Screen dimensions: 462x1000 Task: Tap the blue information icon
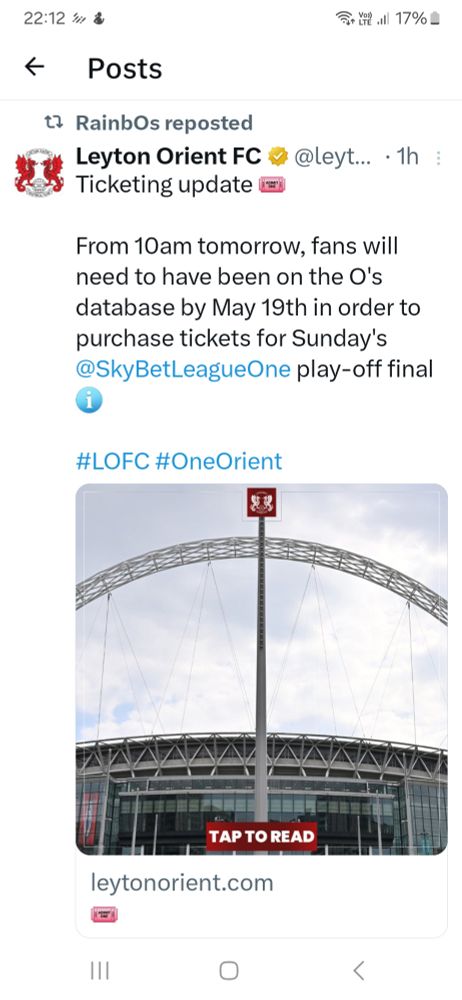tap(89, 400)
